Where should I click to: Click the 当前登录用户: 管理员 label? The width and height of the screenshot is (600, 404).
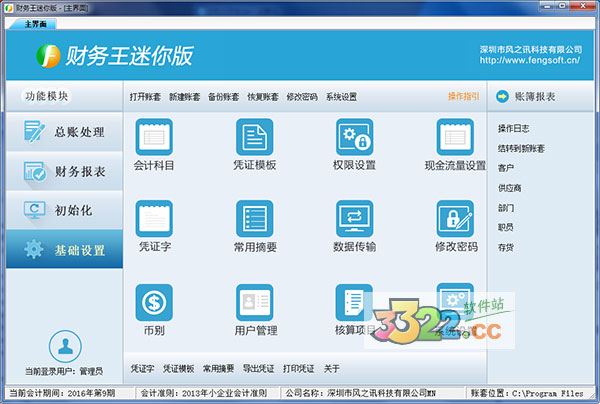pos(64,371)
